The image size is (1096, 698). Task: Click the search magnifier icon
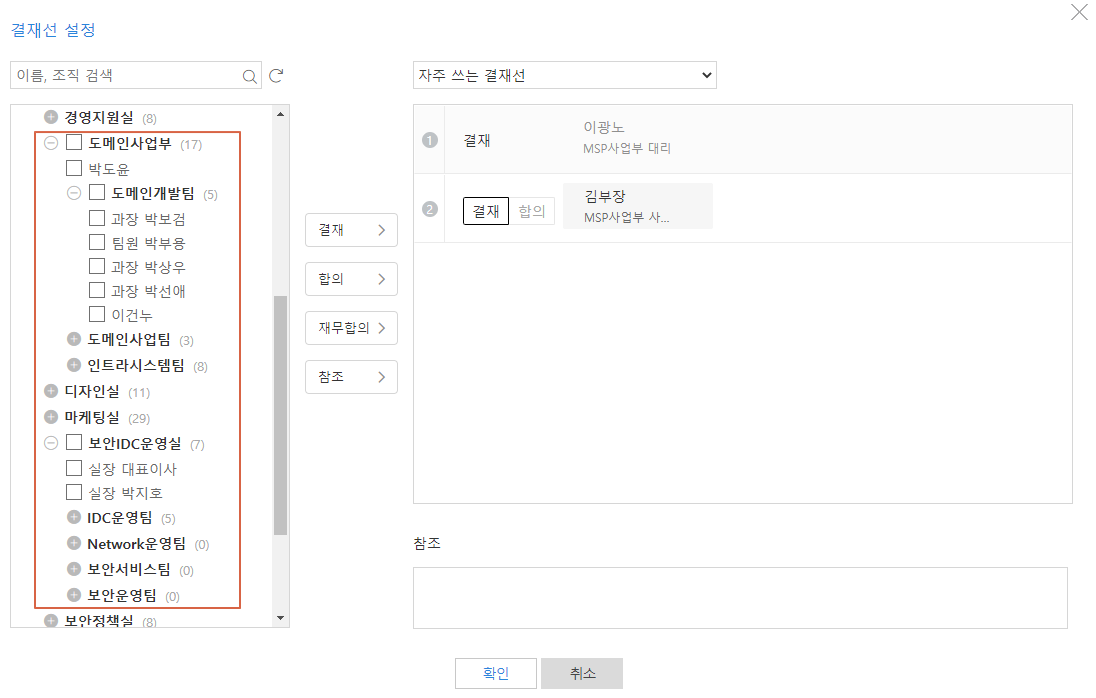pyautogui.click(x=249, y=76)
